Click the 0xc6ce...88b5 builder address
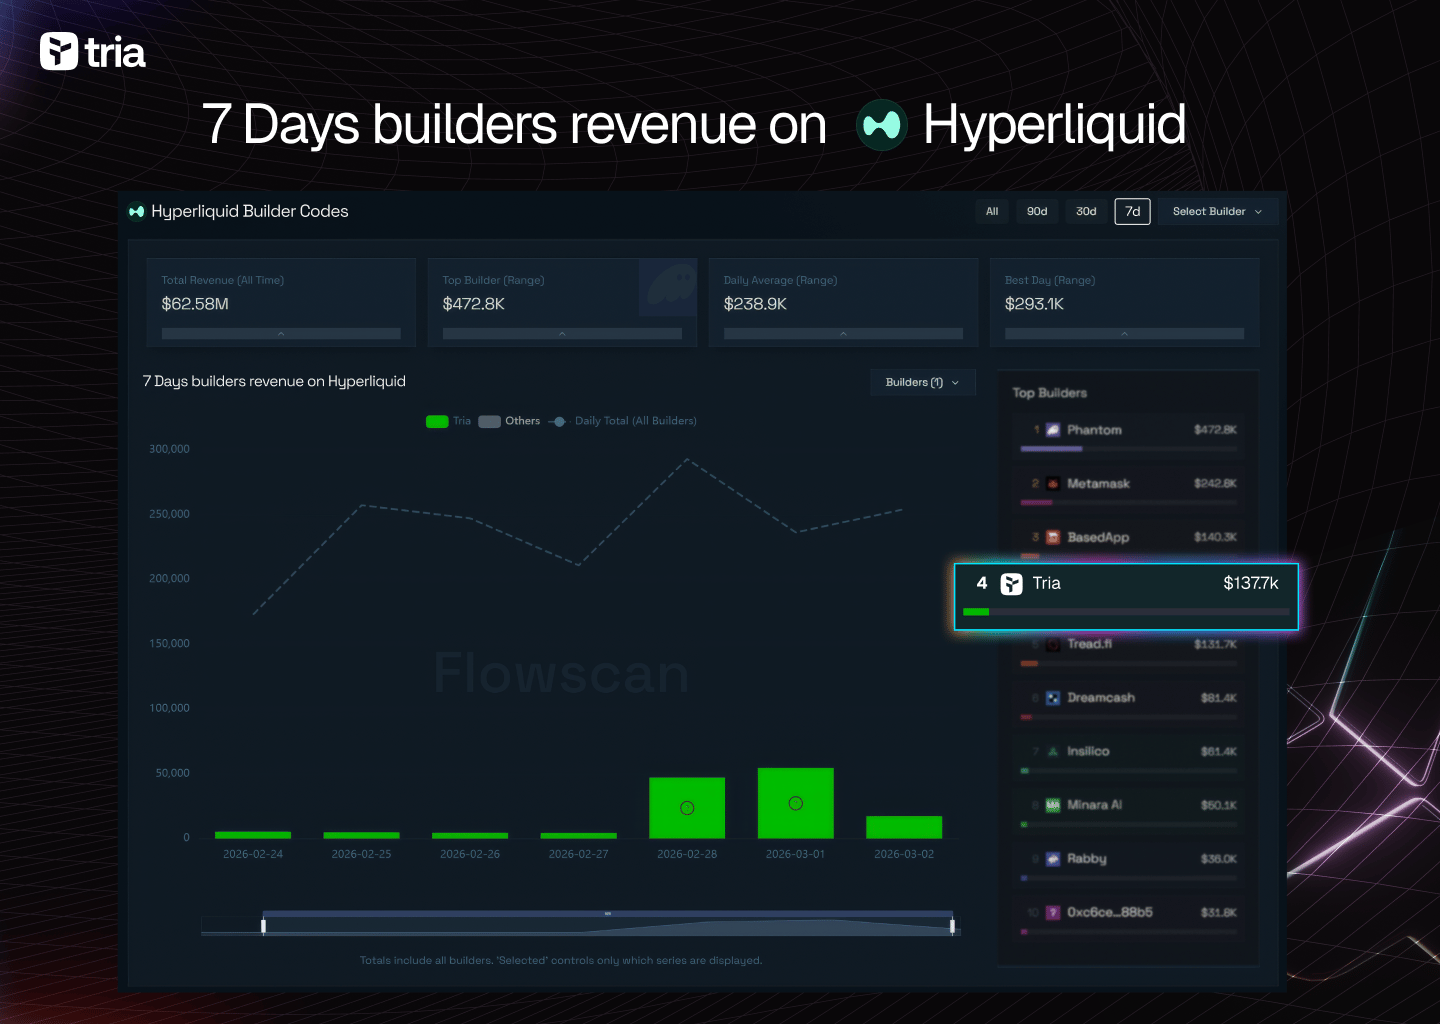 1110,913
